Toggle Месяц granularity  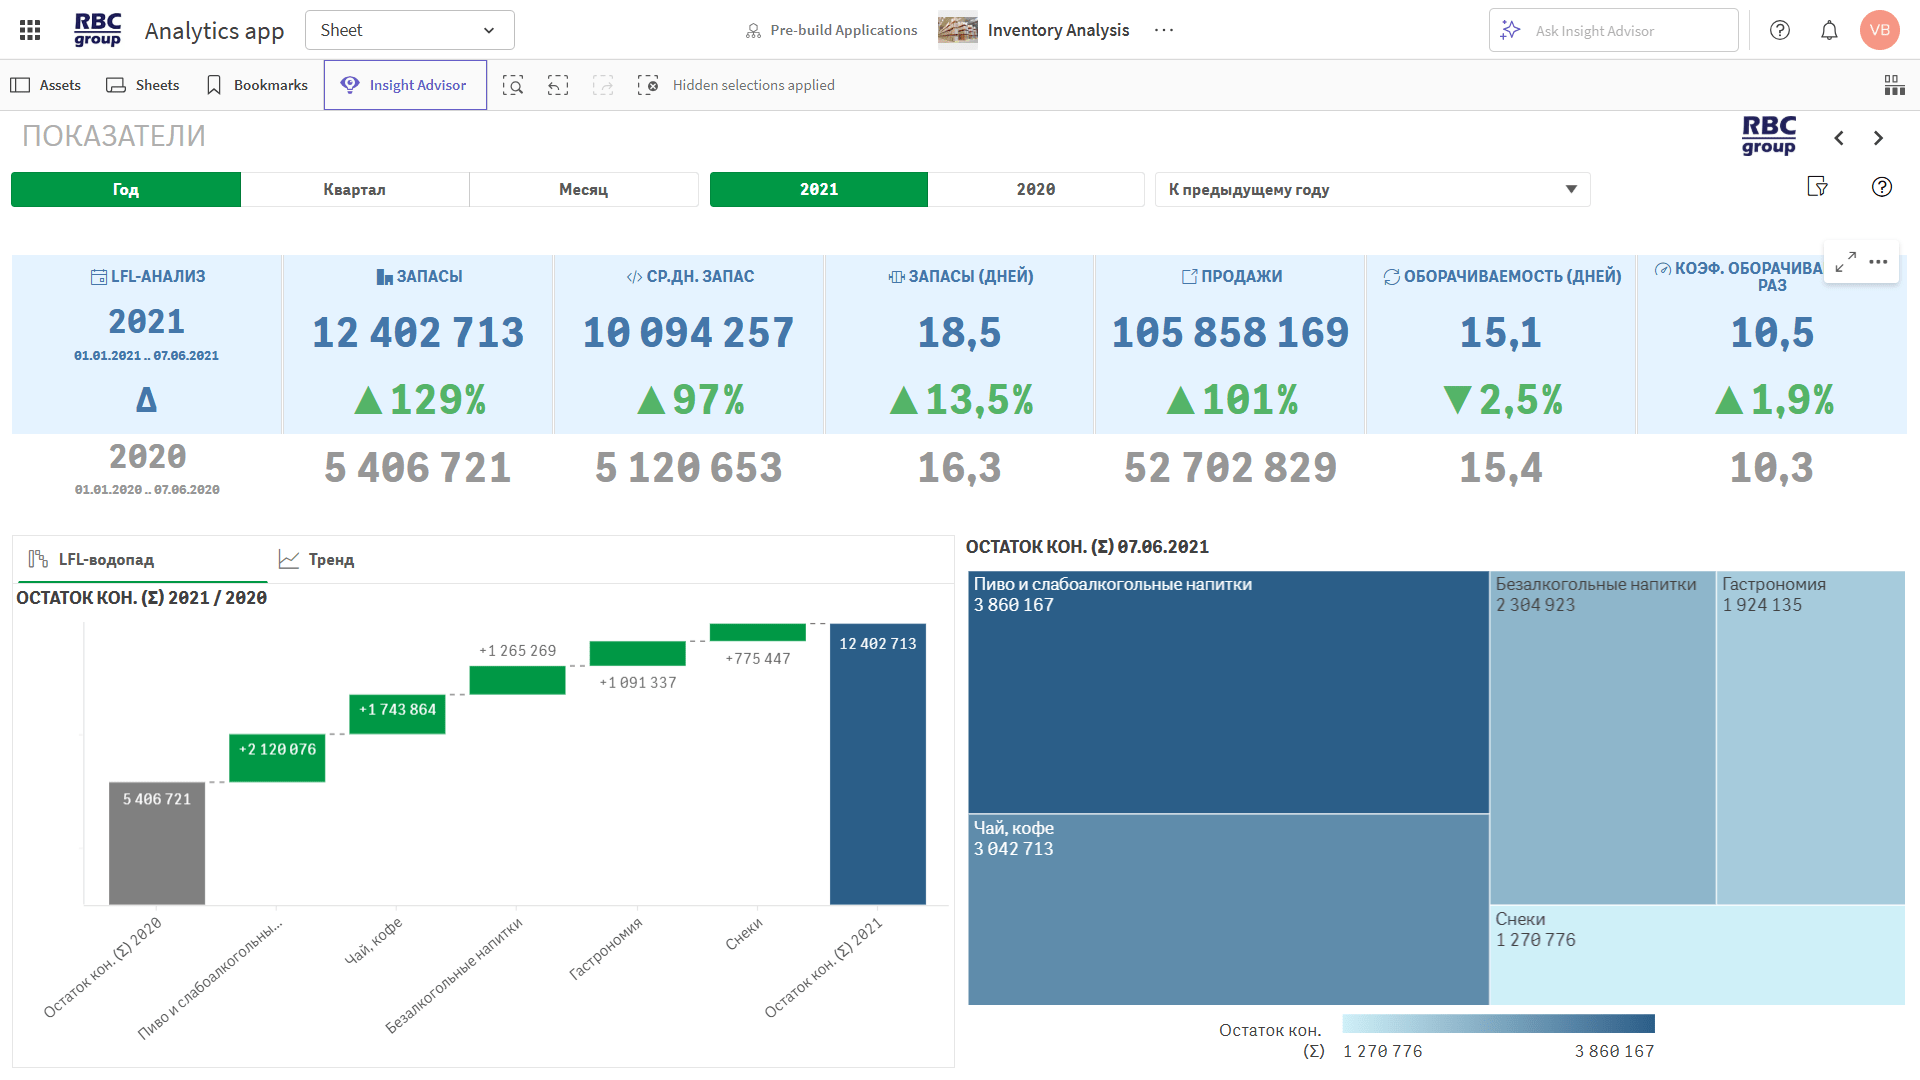click(583, 189)
